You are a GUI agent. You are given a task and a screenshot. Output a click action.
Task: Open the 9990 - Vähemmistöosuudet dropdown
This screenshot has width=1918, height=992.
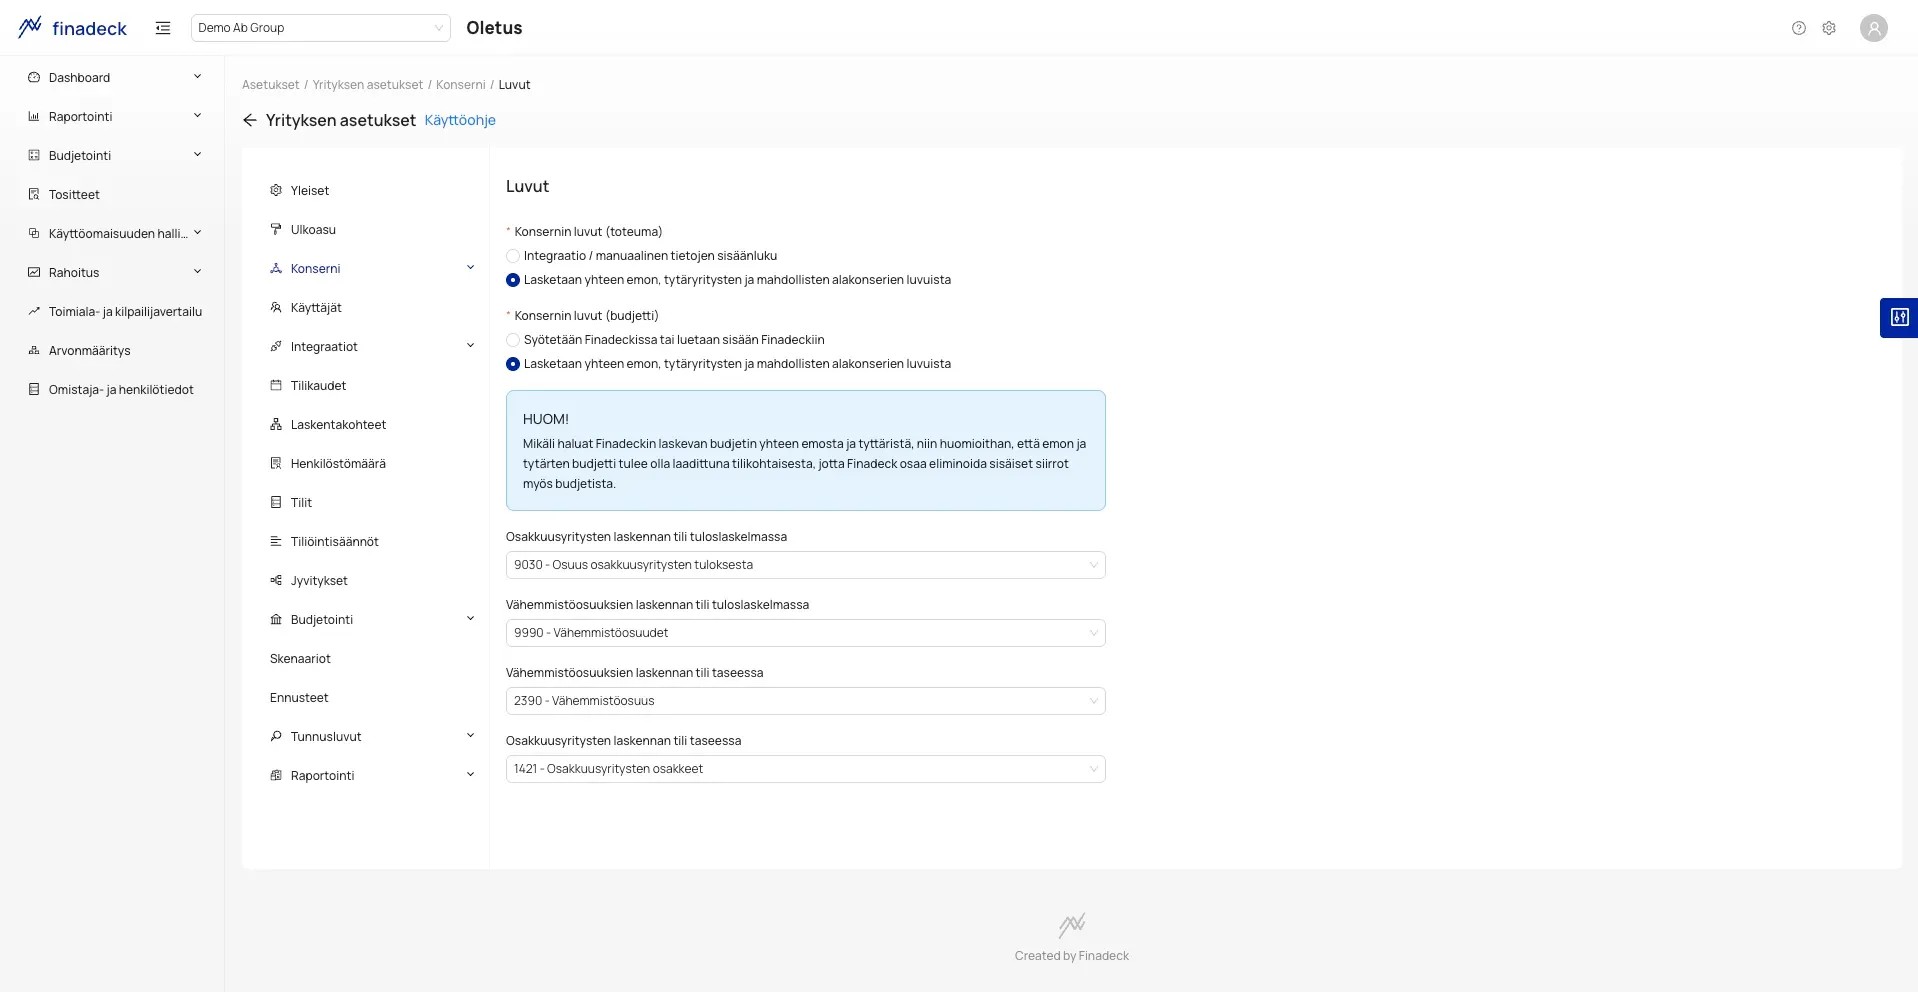point(805,633)
